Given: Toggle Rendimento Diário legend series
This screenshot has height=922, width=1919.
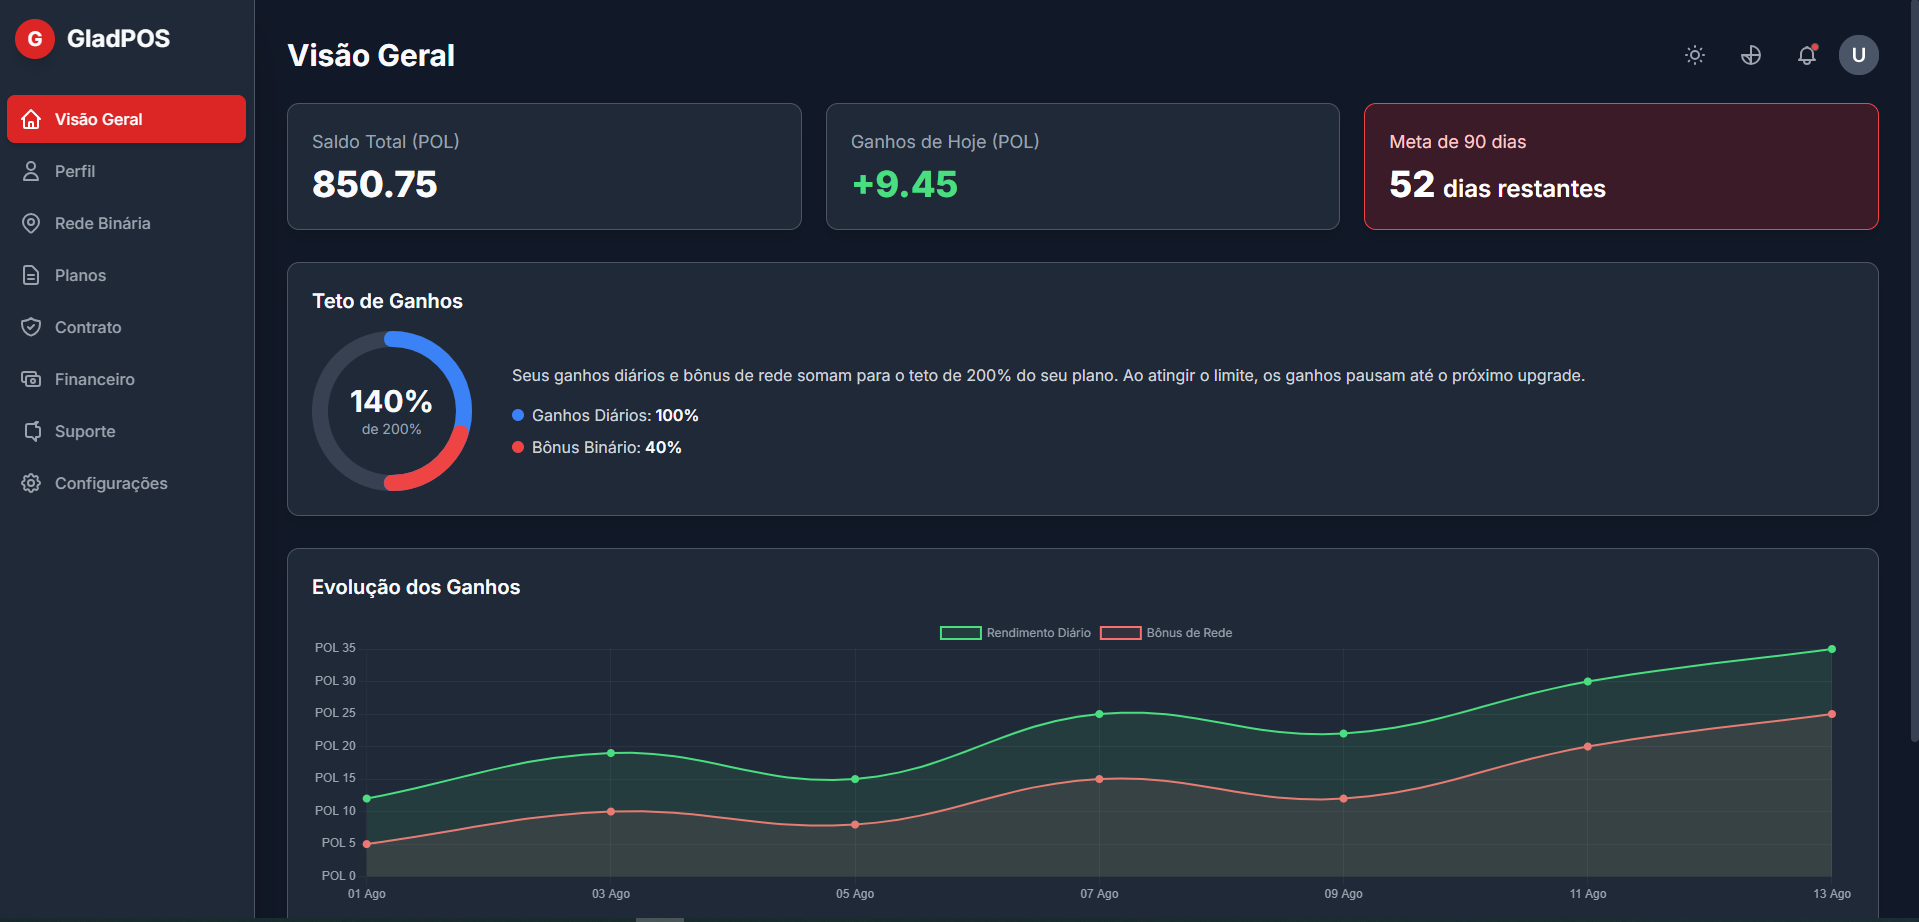Looking at the screenshot, I should tap(1015, 633).
